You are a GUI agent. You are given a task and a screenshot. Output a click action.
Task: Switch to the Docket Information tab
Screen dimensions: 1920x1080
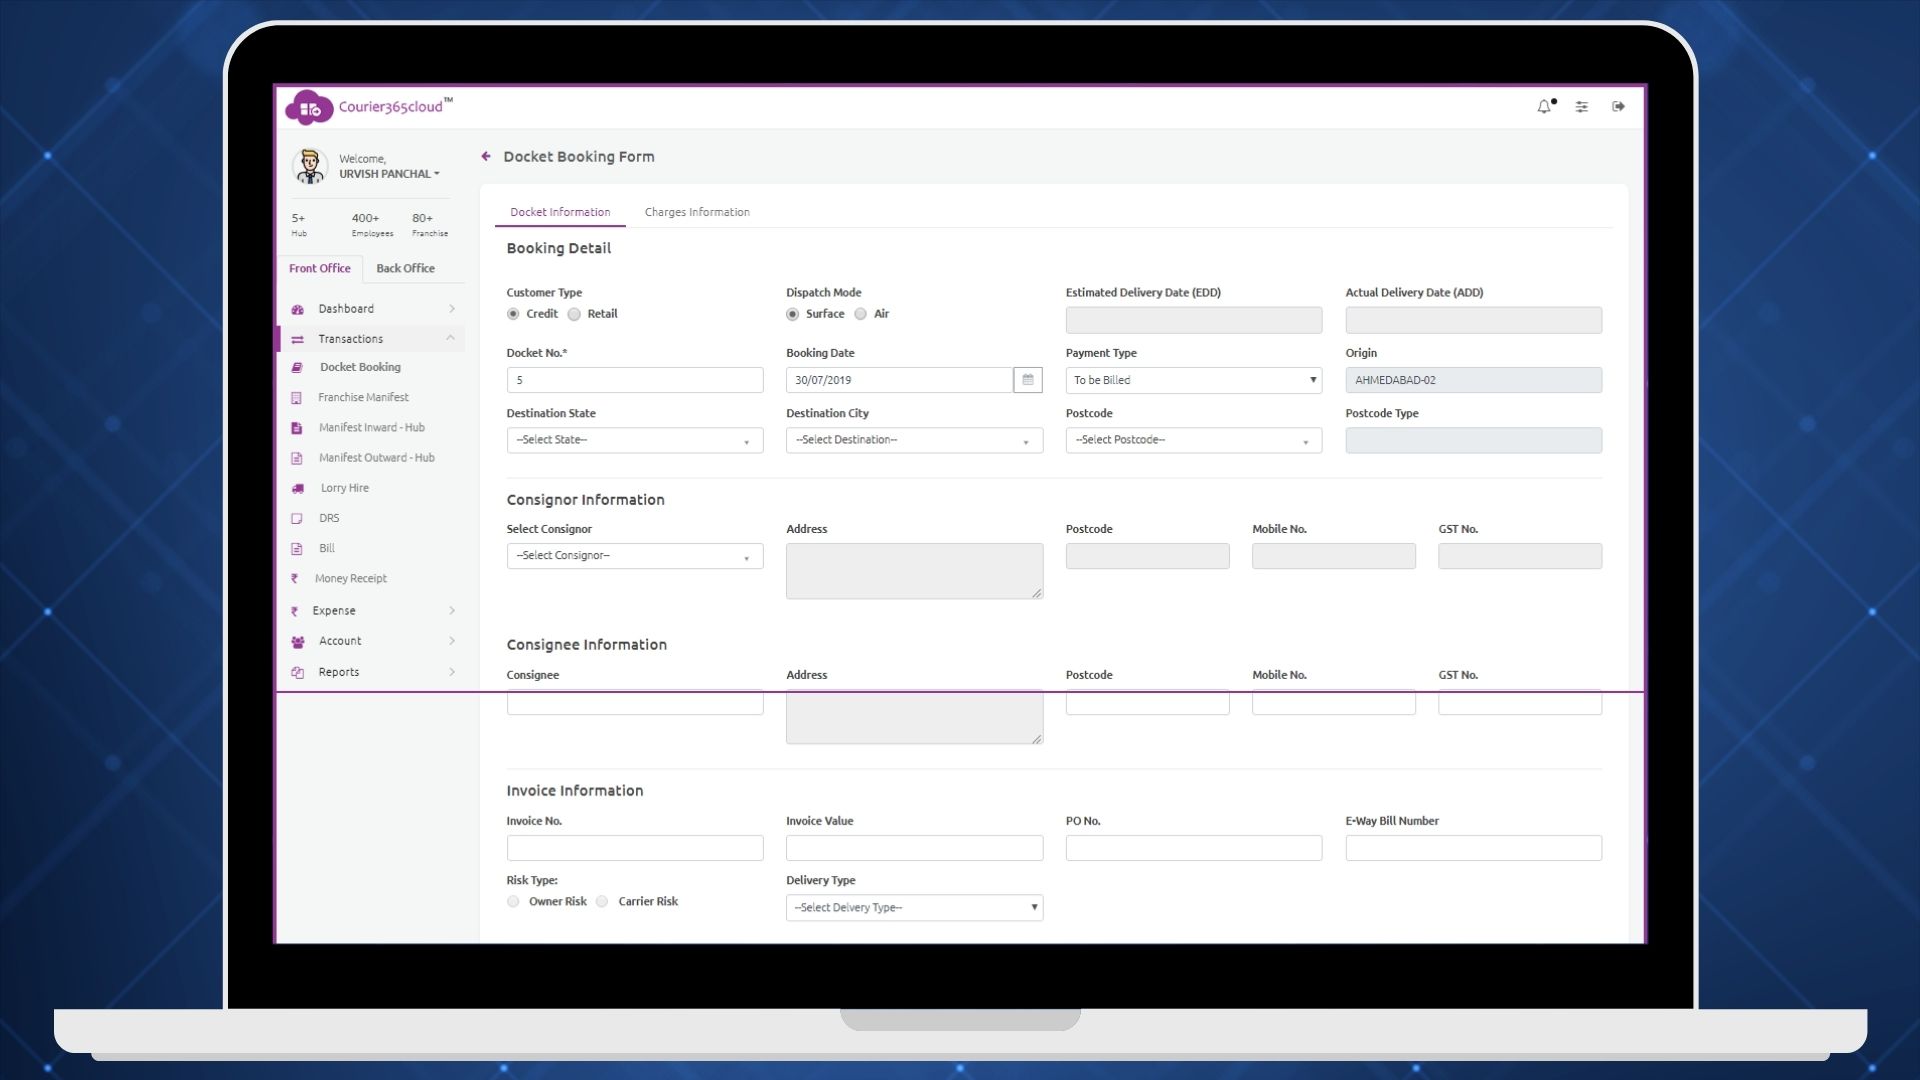pyautogui.click(x=560, y=212)
